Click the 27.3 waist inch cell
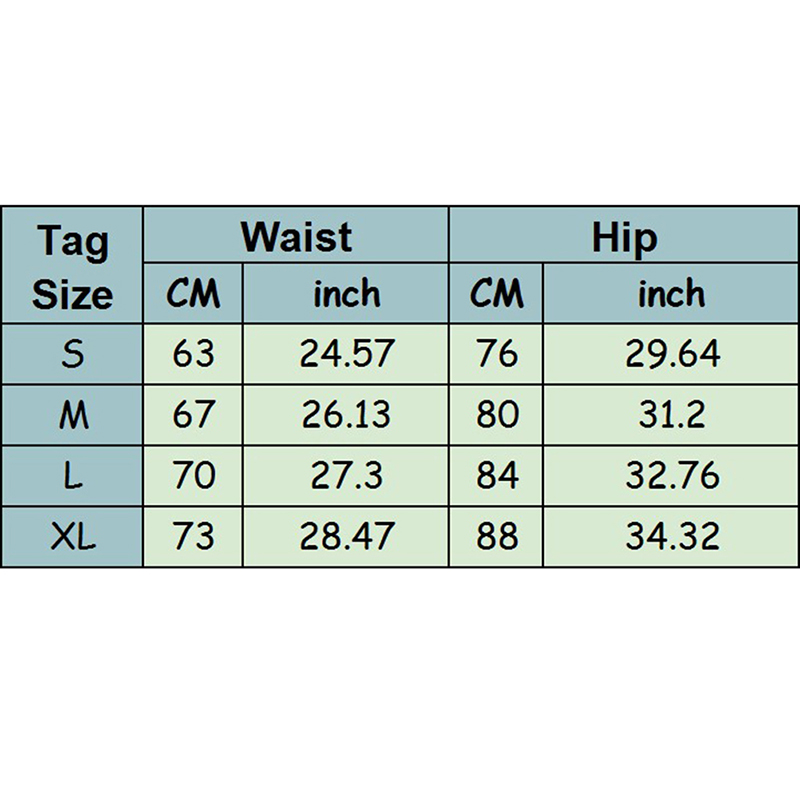Viewport: 800px width, 800px height. tap(347, 476)
